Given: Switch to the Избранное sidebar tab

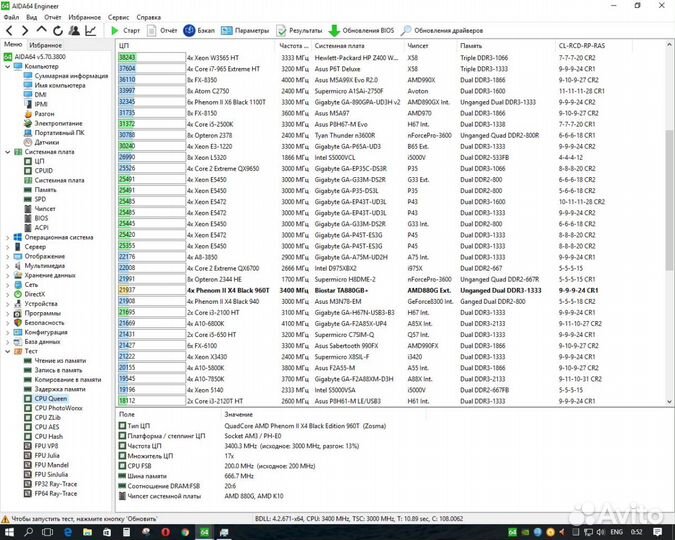Looking at the screenshot, I should pos(45,45).
